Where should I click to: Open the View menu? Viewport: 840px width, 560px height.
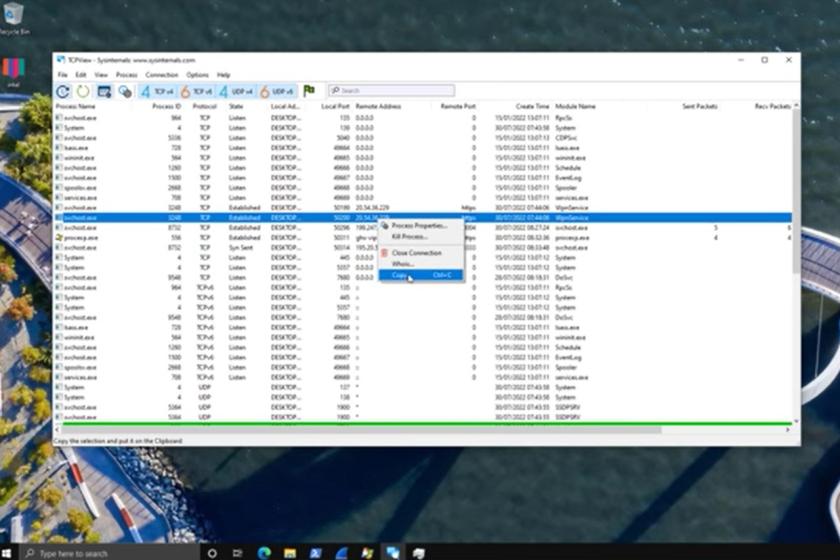[101, 75]
